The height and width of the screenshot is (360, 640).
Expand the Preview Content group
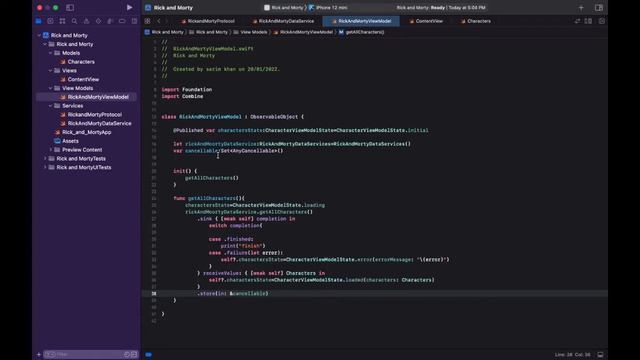click(x=51, y=150)
